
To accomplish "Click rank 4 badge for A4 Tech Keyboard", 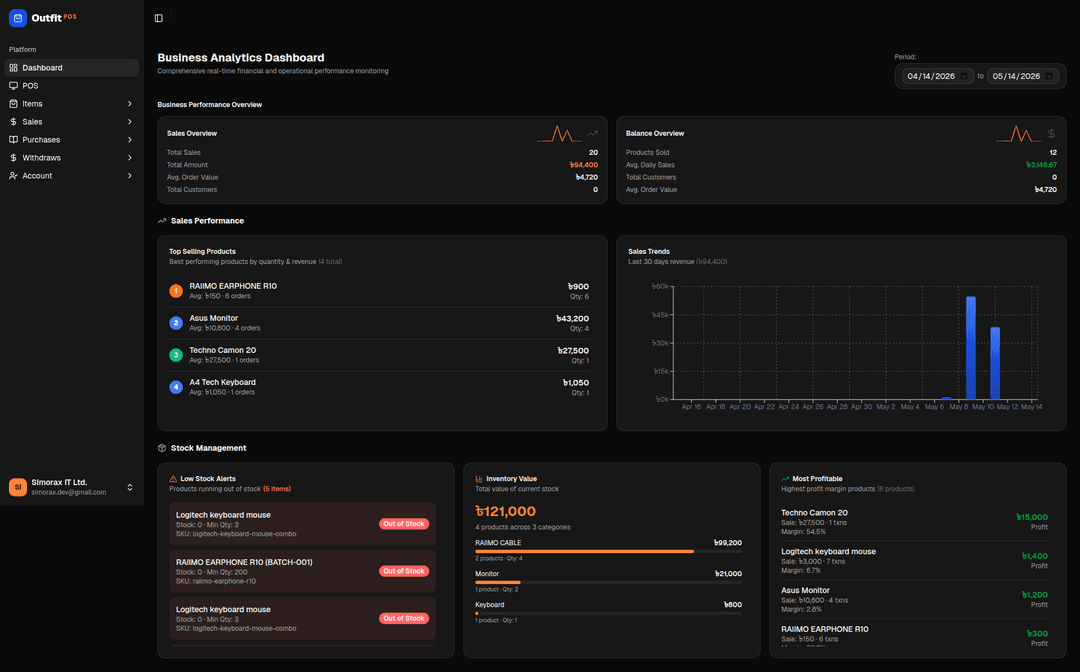I will (x=176, y=387).
